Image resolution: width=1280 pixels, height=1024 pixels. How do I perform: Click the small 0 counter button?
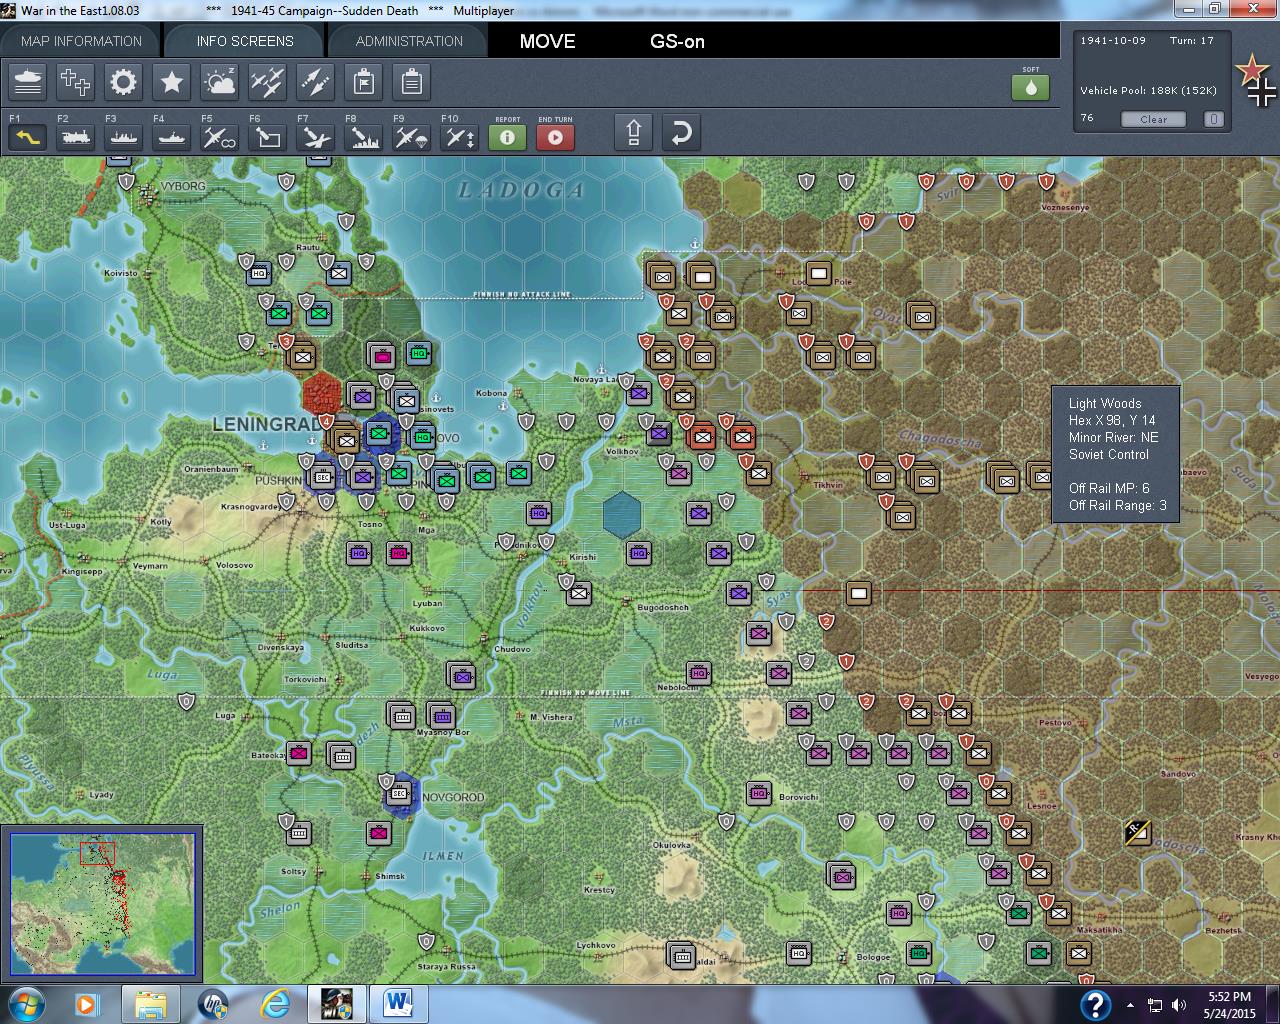(x=1213, y=119)
